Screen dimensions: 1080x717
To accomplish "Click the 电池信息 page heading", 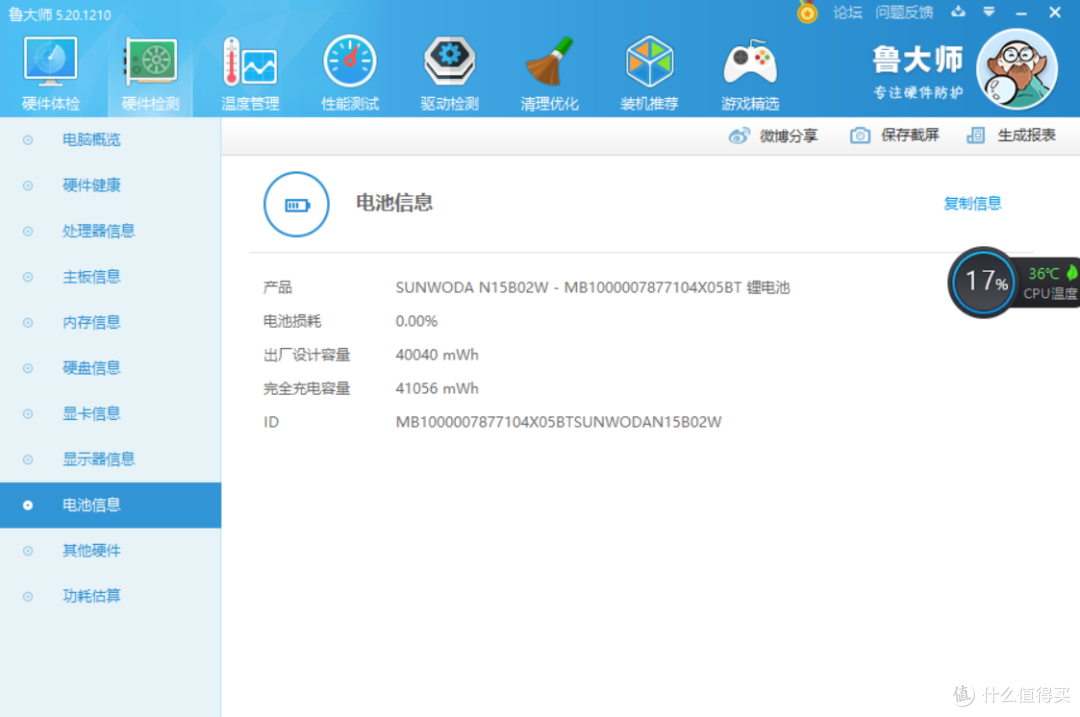I will (394, 202).
